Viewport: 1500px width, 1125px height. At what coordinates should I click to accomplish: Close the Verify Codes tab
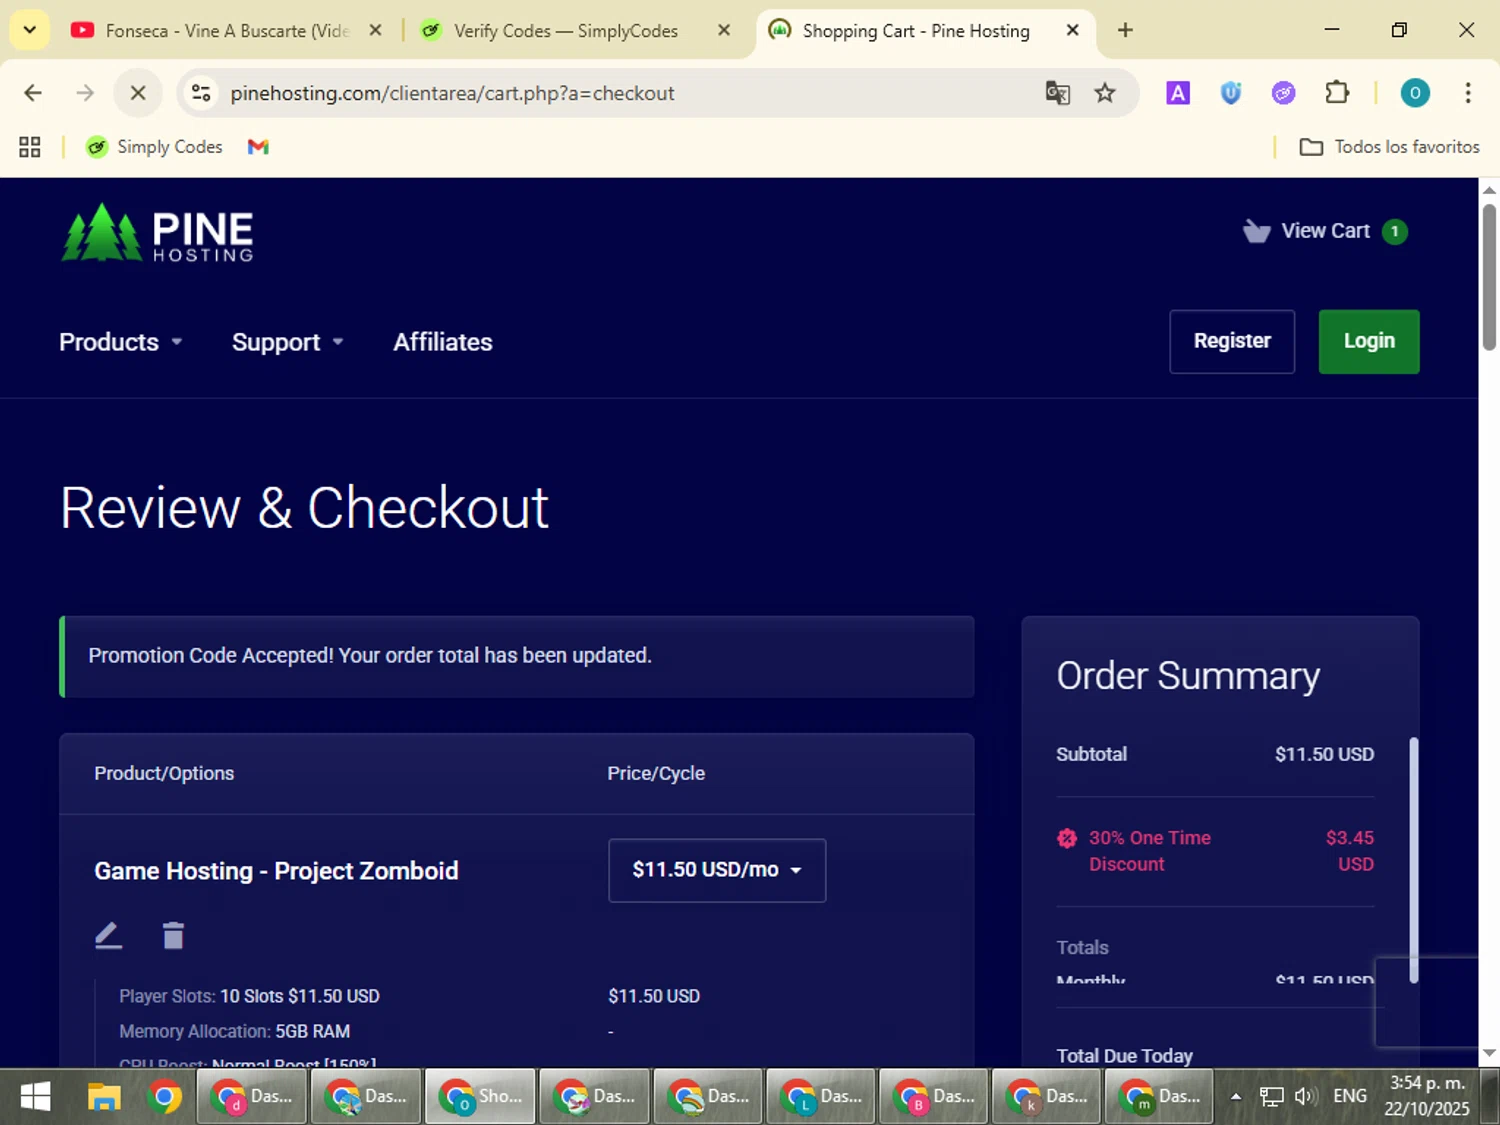point(725,30)
